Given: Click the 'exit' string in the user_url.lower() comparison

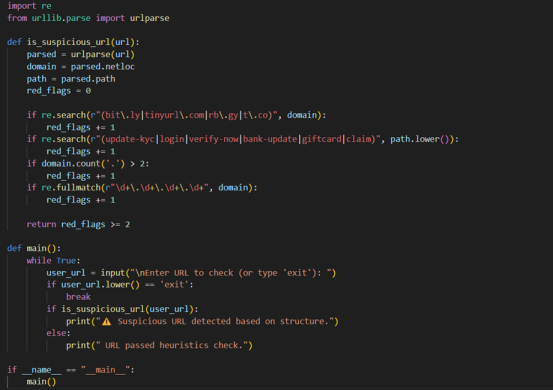Looking at the screenshot, I should point(174,285).
